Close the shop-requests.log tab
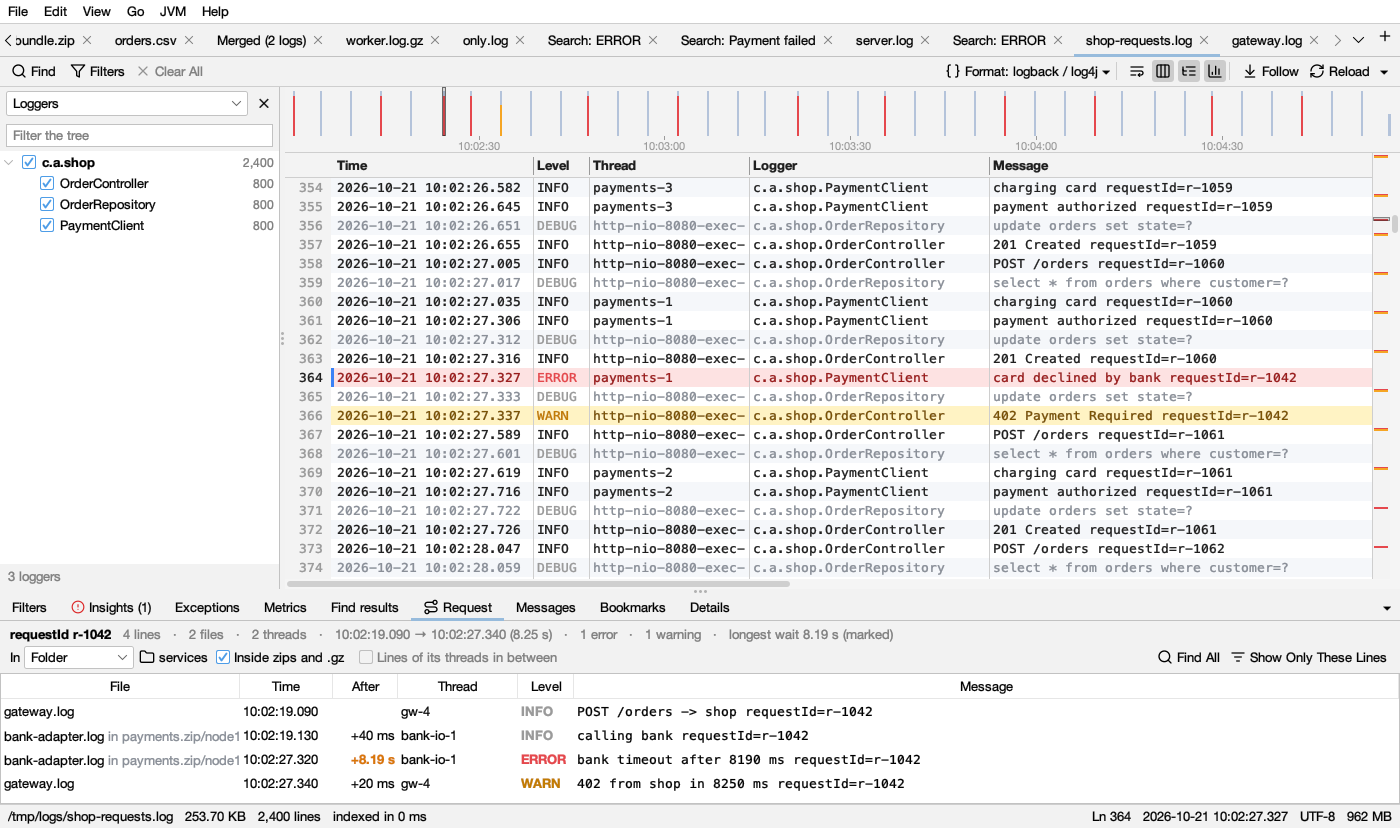This screenshot has width=1400, height=828. (x=1205, y=41)
